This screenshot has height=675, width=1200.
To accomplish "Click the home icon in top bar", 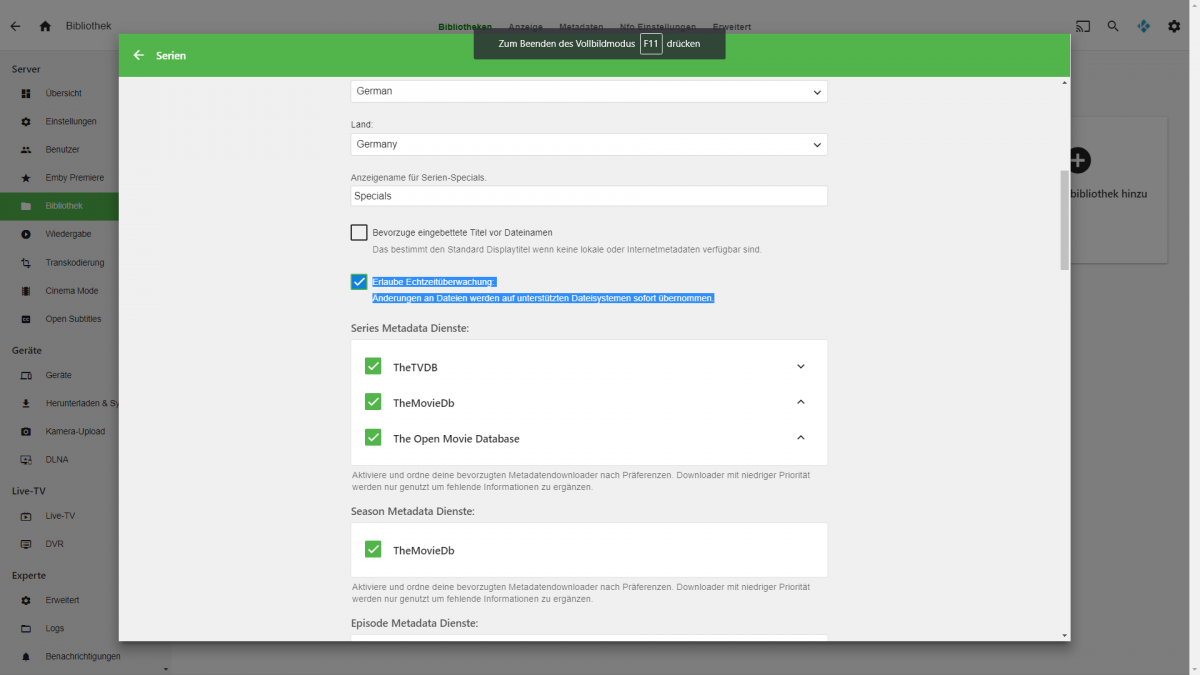I will (45, 27).
